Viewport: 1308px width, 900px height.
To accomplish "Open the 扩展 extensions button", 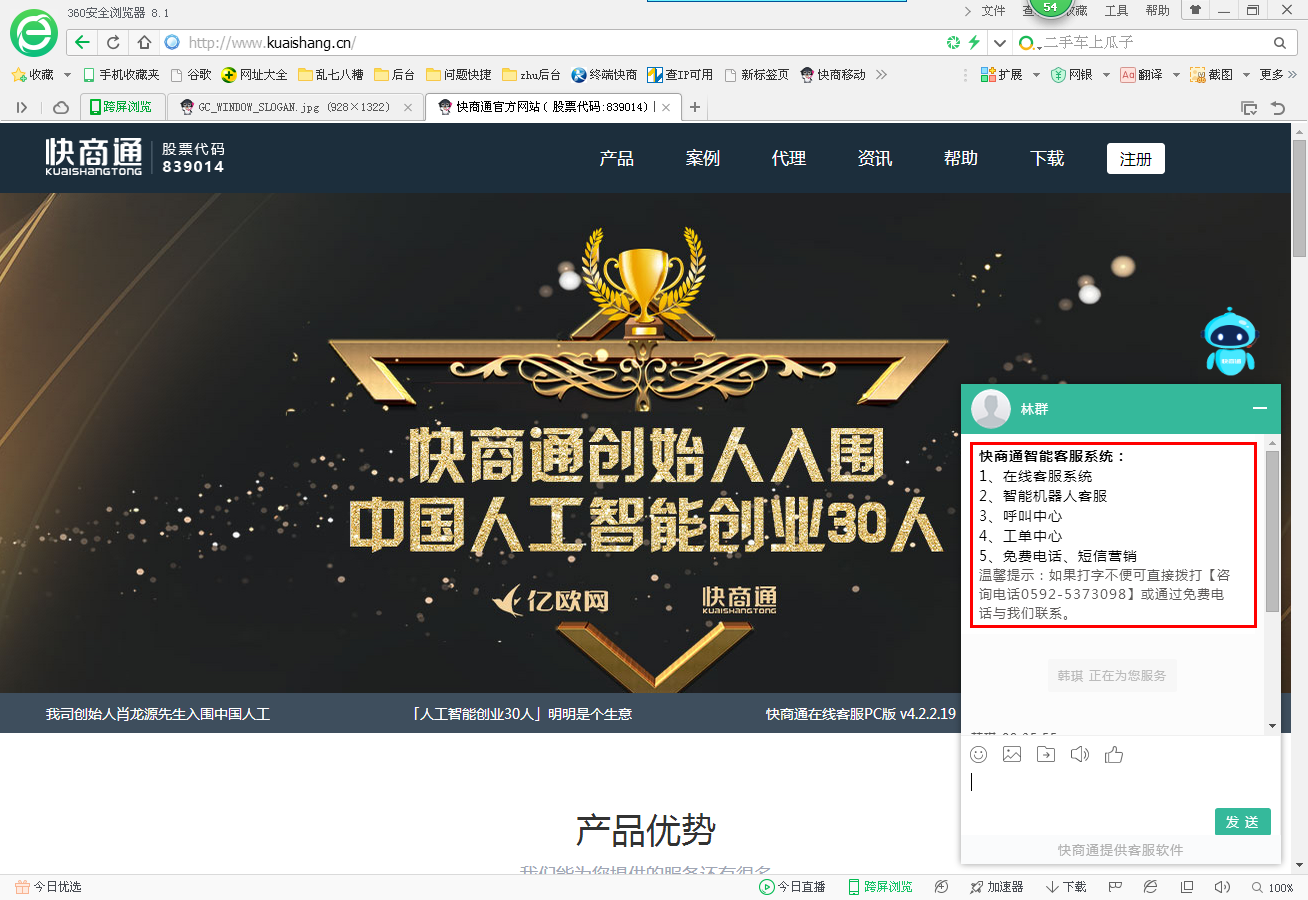I will [1001, 75].
